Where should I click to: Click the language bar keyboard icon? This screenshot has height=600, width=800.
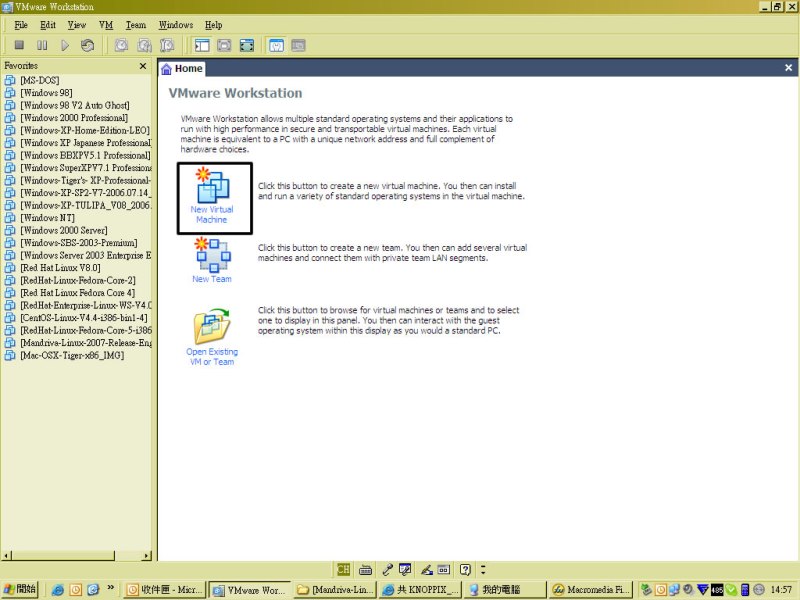point(365,569)
